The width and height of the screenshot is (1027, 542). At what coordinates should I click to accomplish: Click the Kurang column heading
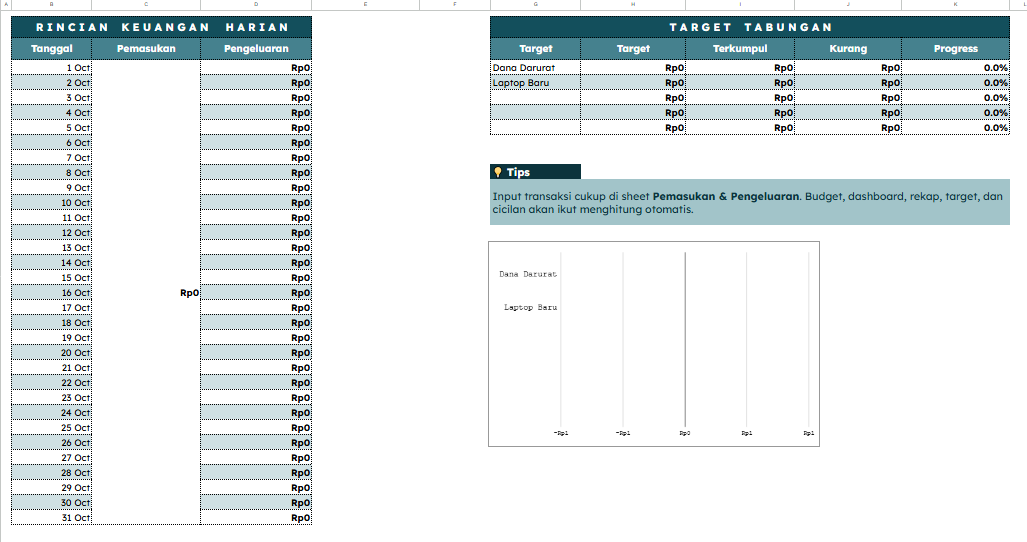[x=848, y=48]
